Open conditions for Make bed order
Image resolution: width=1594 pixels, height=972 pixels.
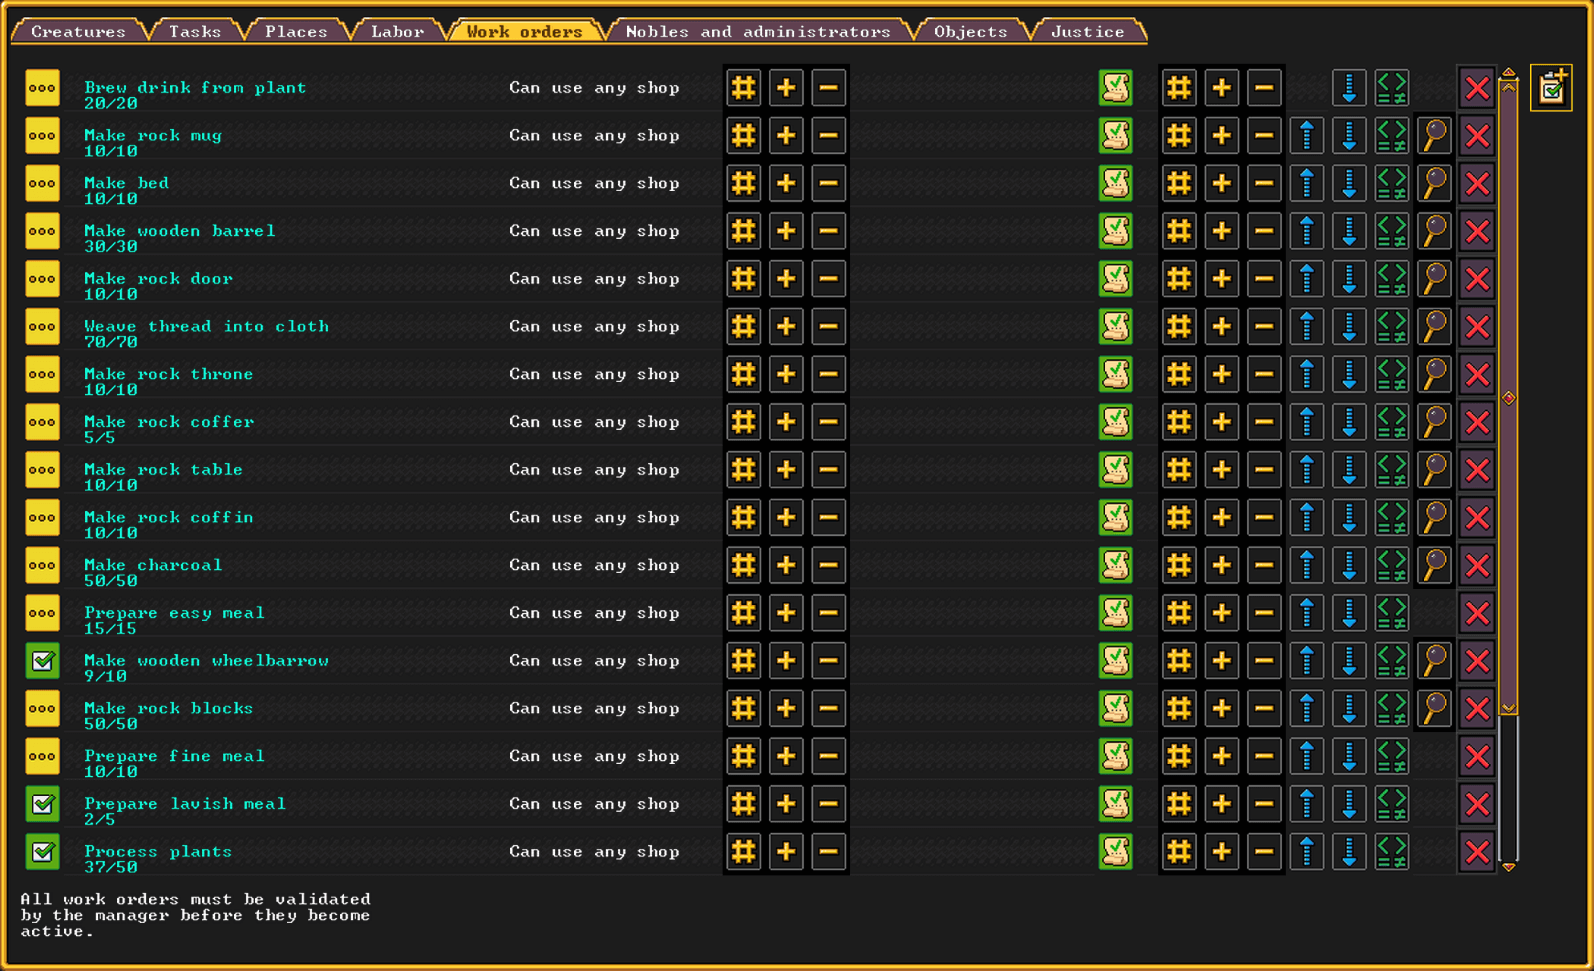coord(1116,184)
